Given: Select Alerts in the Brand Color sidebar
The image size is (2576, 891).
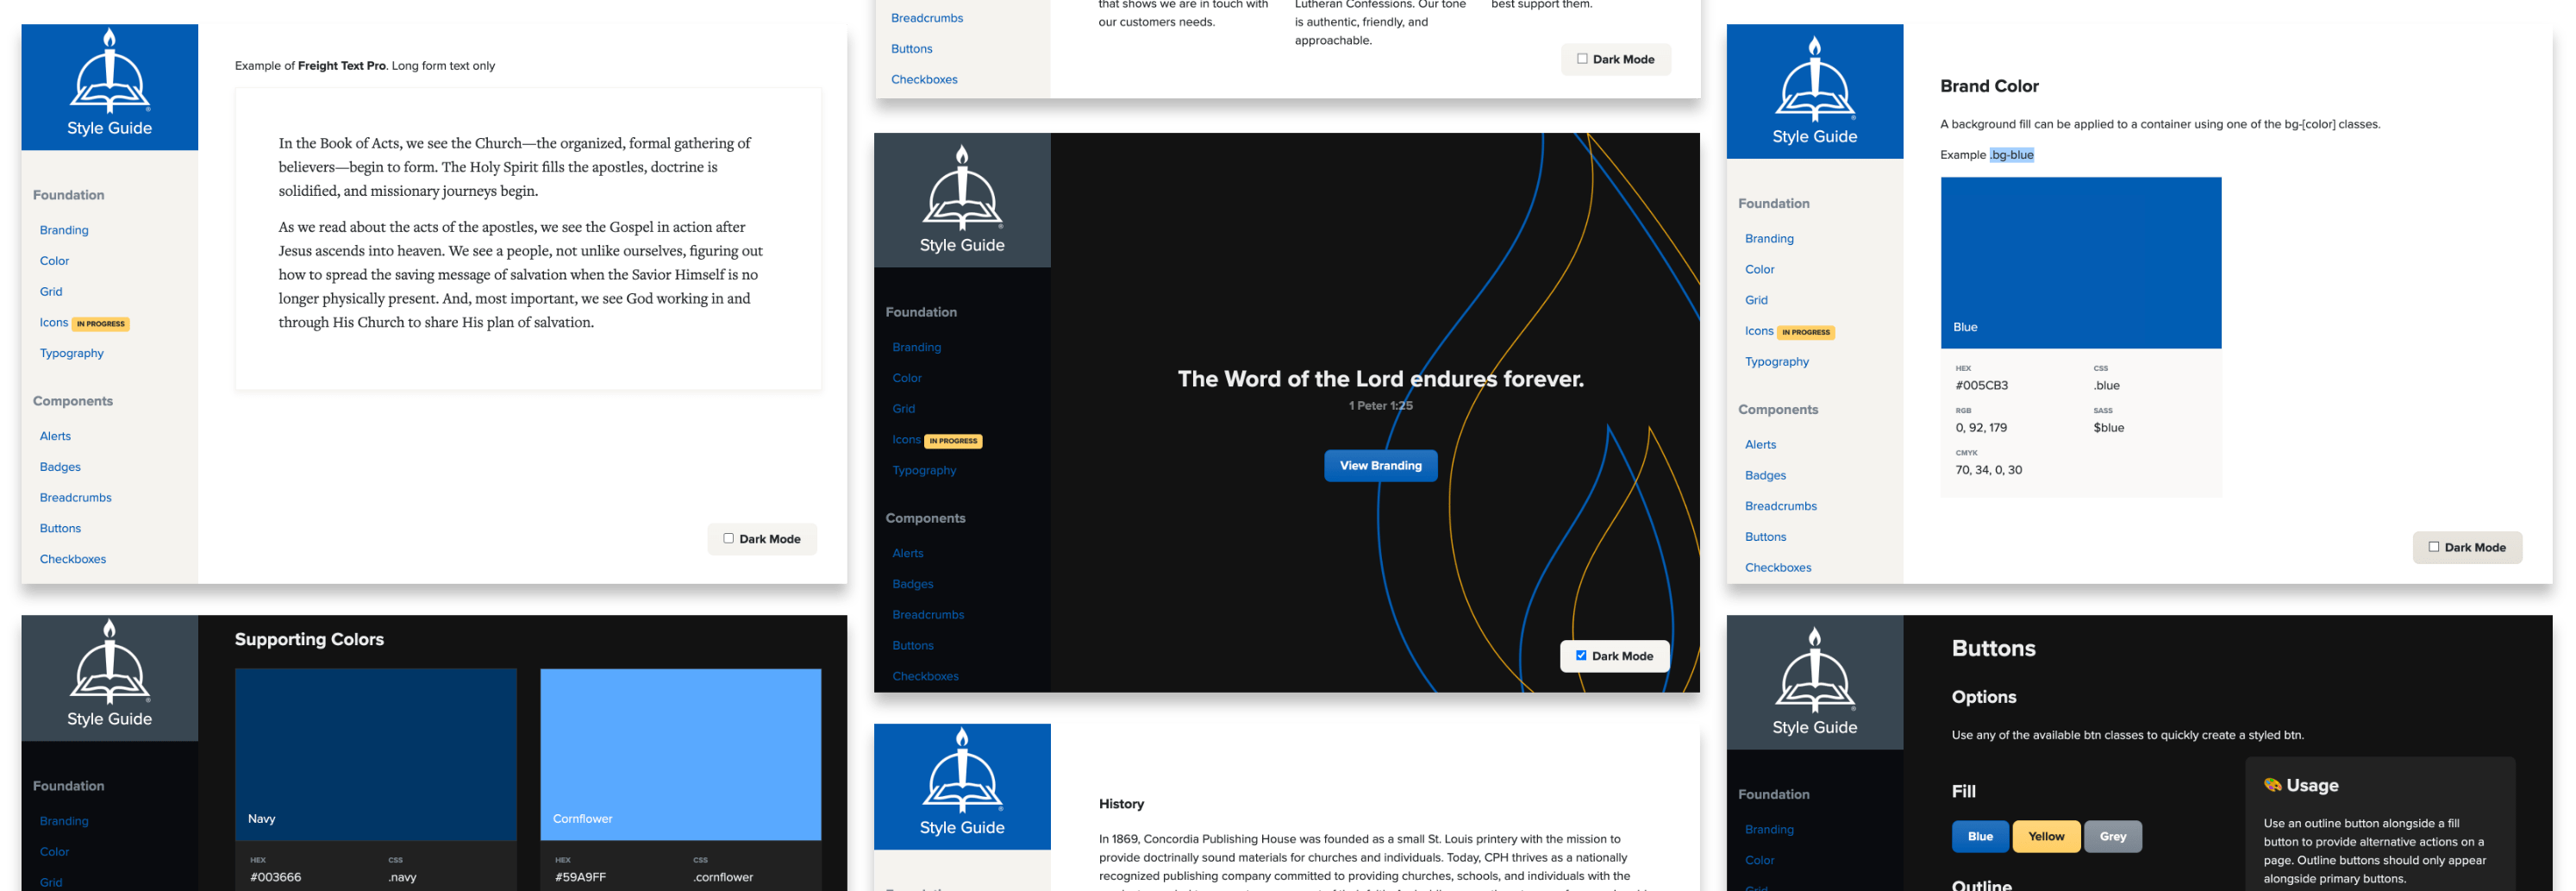Looking at the screenshot, I should [x=1761, y=444].
